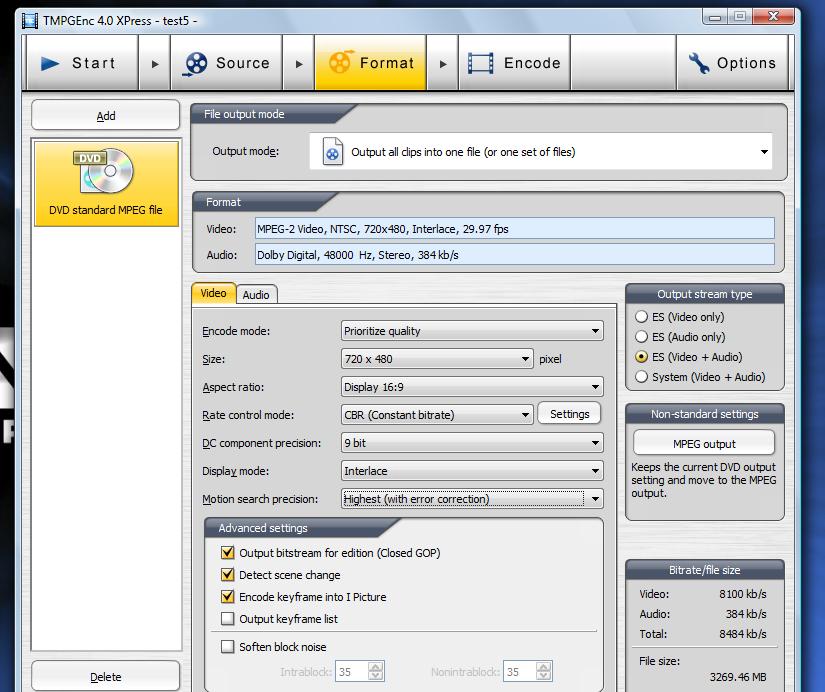Open the DC component precision dropdown
Viewport: 825px width, 692px height.
(x=471, y=443)
